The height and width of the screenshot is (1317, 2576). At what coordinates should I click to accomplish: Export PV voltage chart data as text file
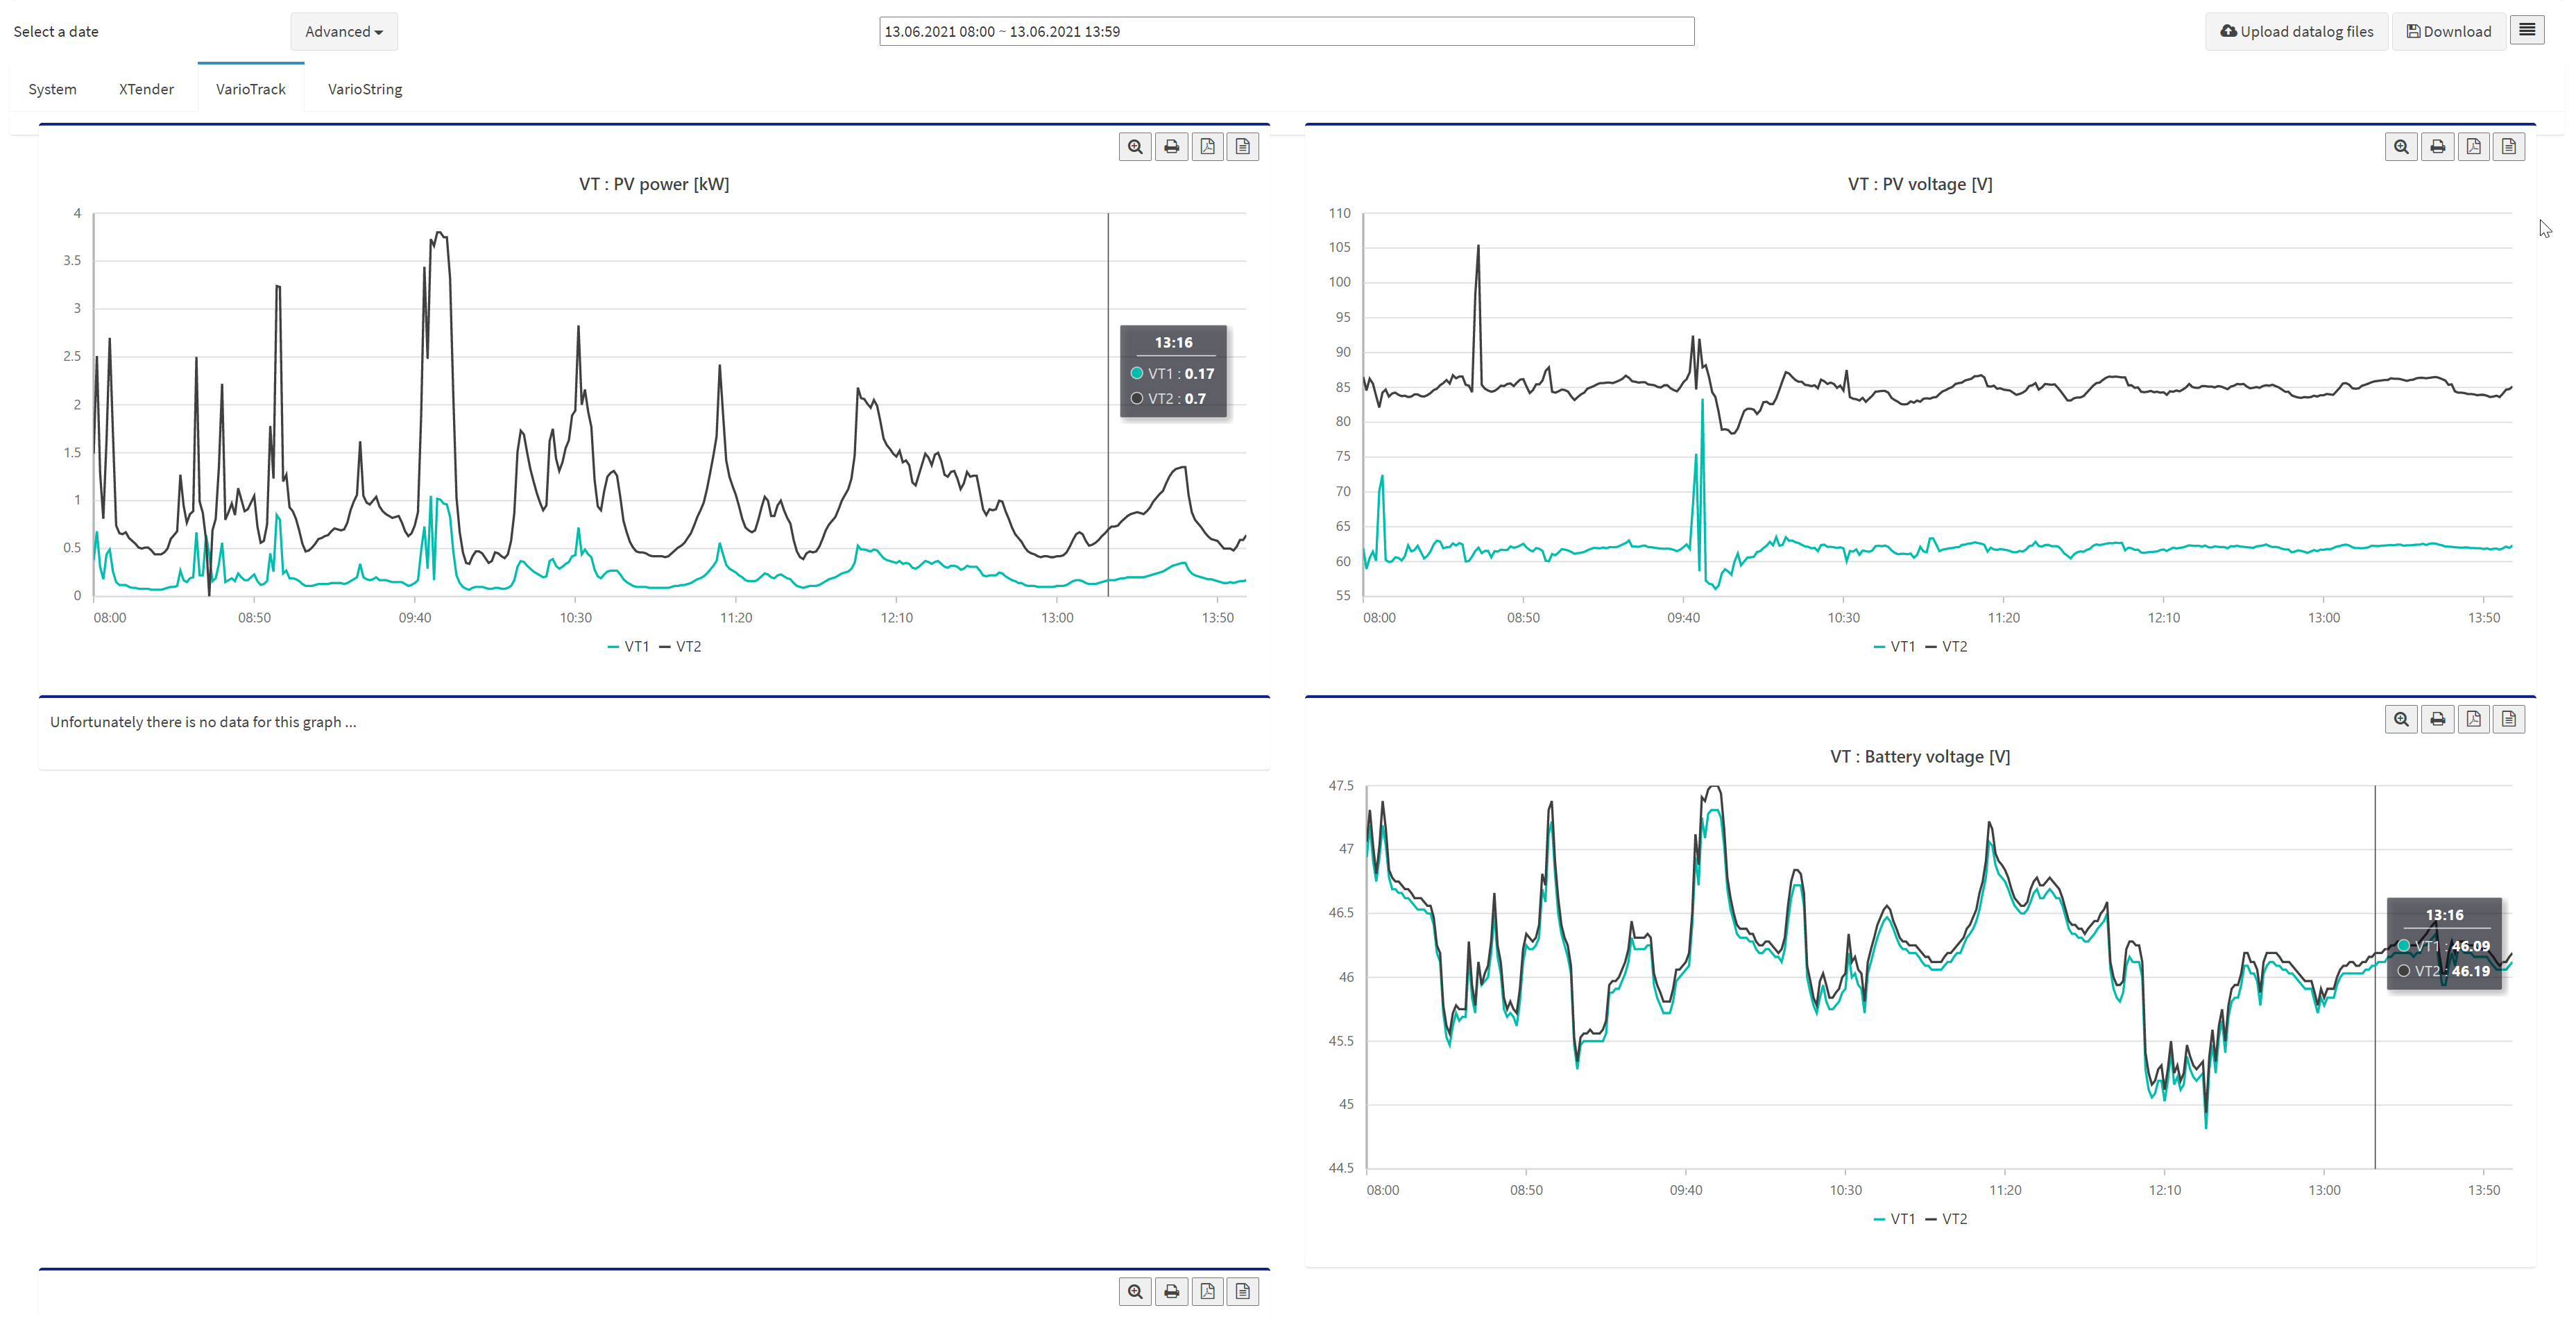pos(2509,147)
